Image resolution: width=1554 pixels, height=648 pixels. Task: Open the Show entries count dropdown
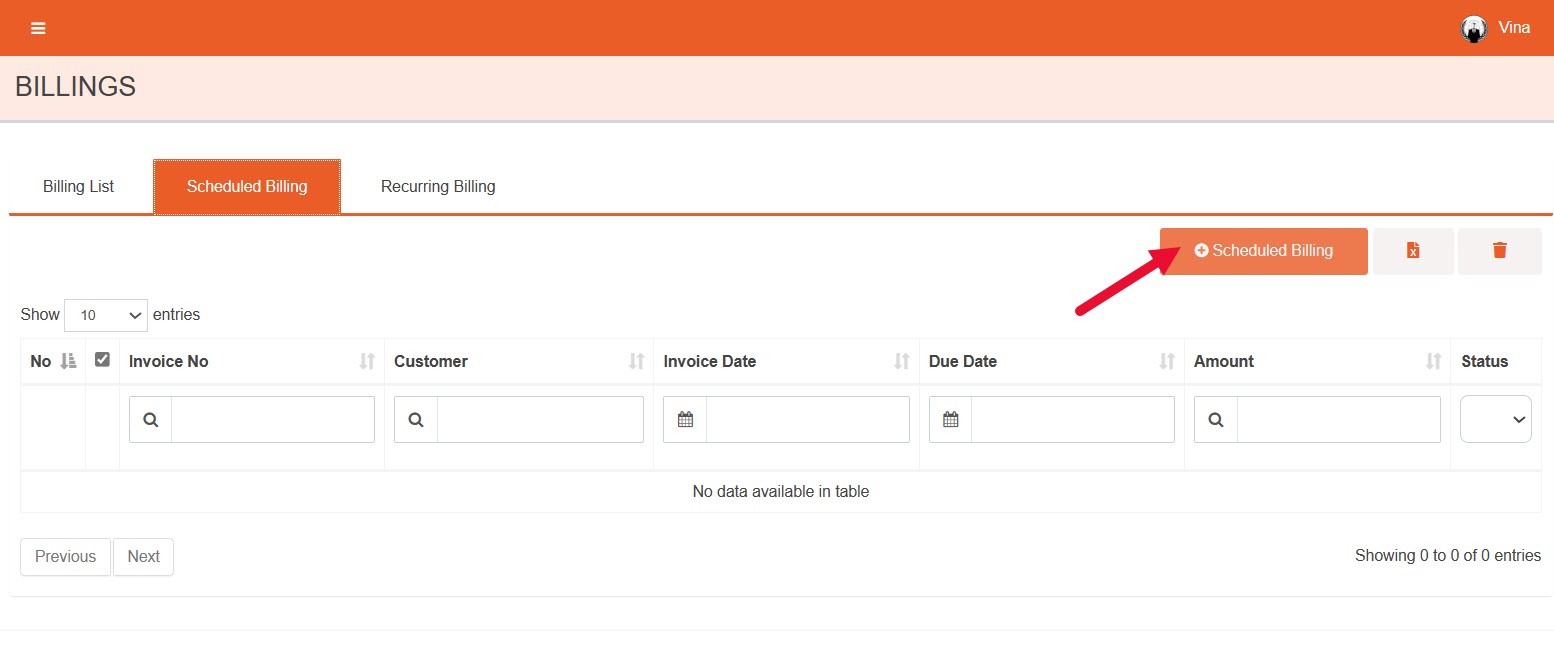coord(106,315)
